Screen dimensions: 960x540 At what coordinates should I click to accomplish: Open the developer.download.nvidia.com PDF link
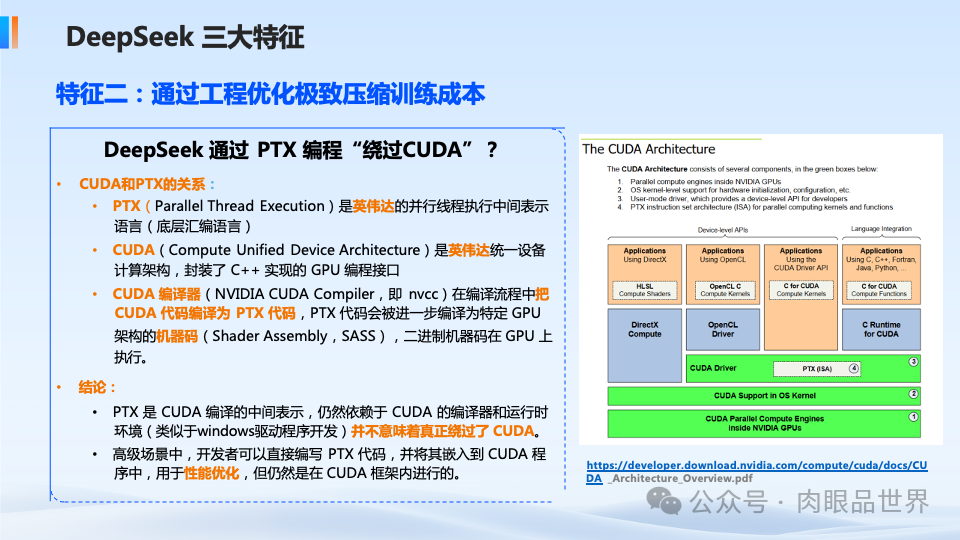[757, 471]
